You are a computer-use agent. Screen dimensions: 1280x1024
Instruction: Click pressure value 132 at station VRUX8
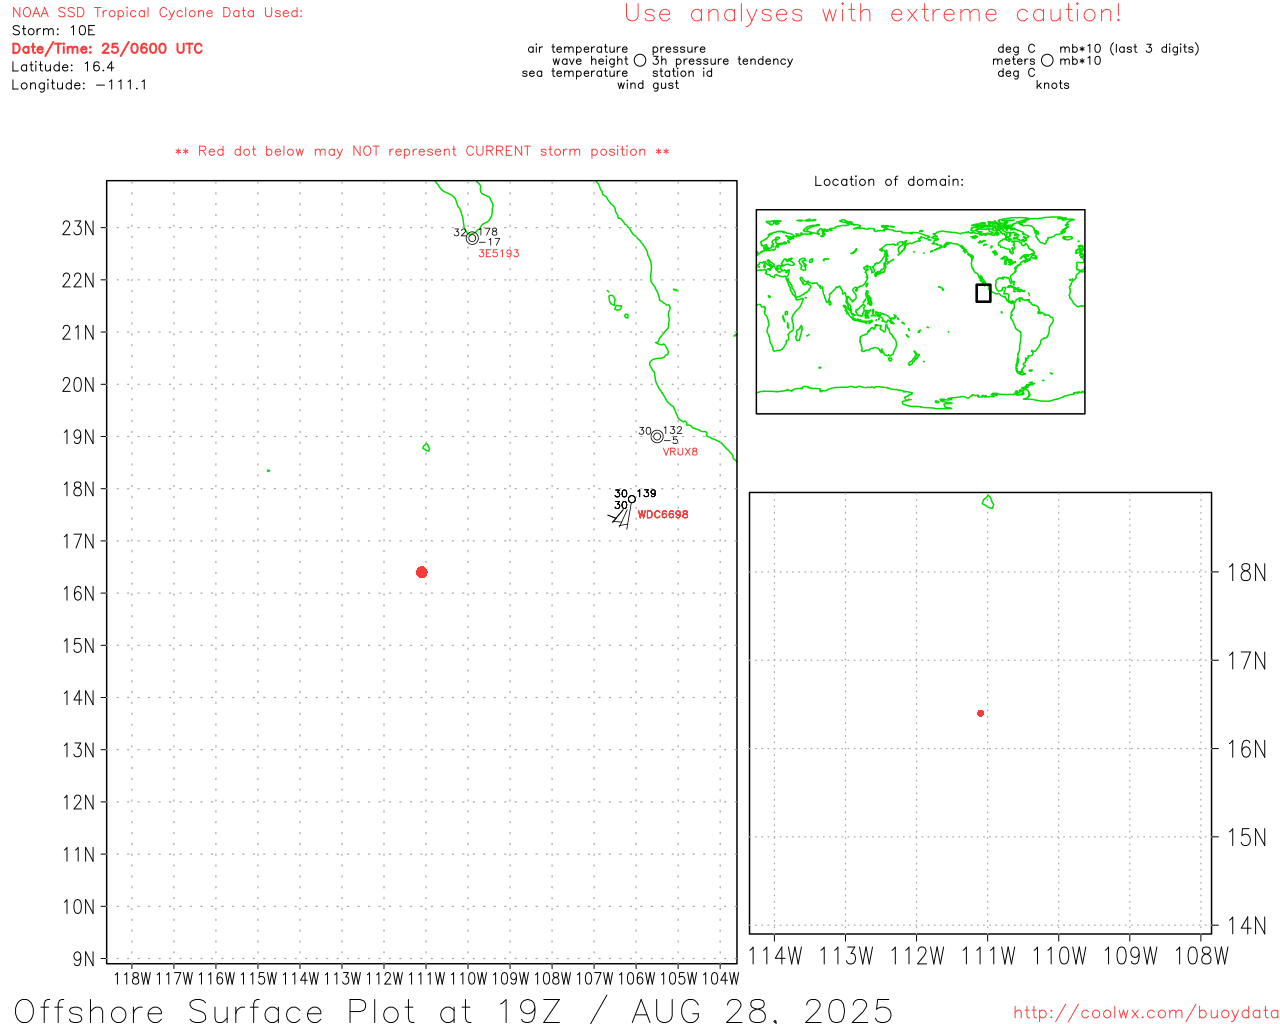[673, 431]
